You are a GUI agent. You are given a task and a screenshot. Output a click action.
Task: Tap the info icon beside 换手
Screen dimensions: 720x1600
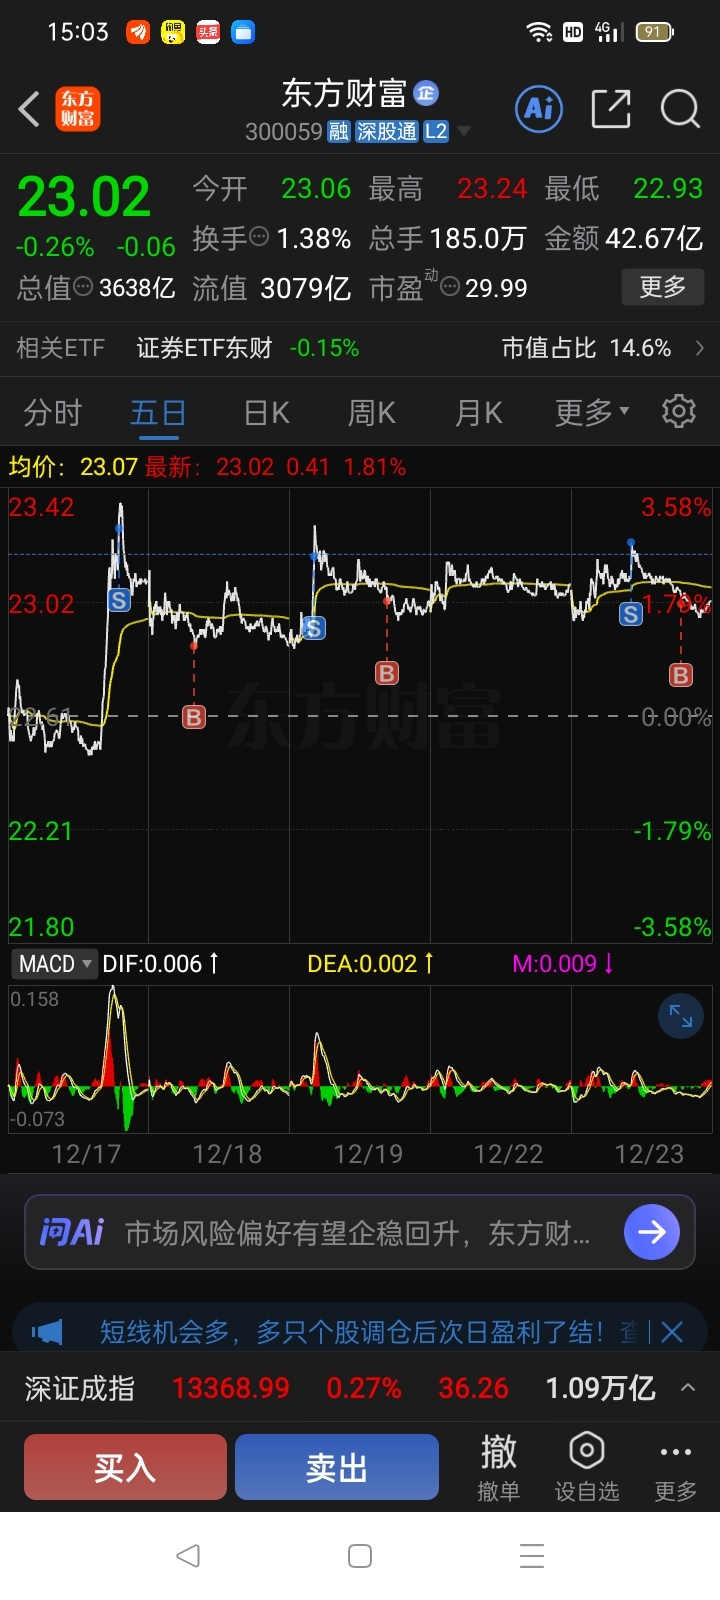(x=259, y=237)
